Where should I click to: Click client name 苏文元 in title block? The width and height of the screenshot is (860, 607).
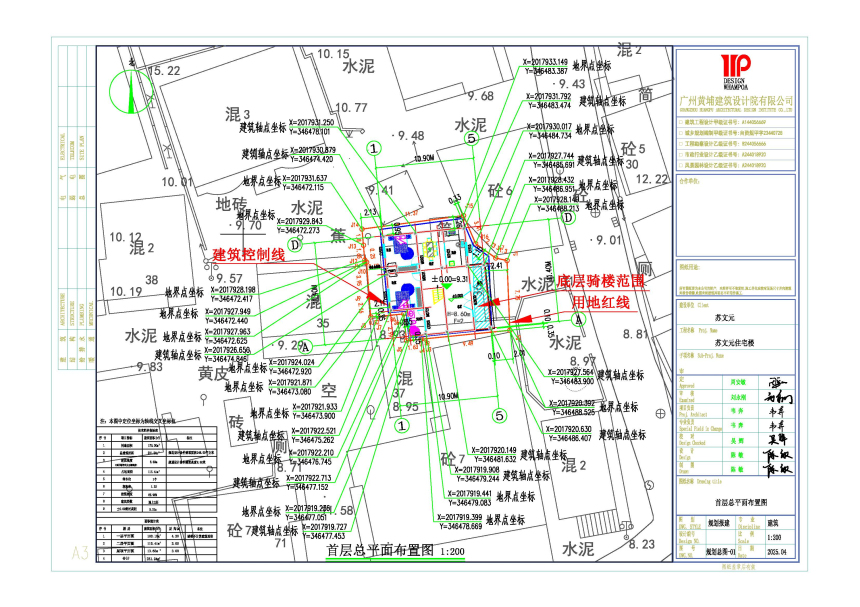(x=725, y=317)
